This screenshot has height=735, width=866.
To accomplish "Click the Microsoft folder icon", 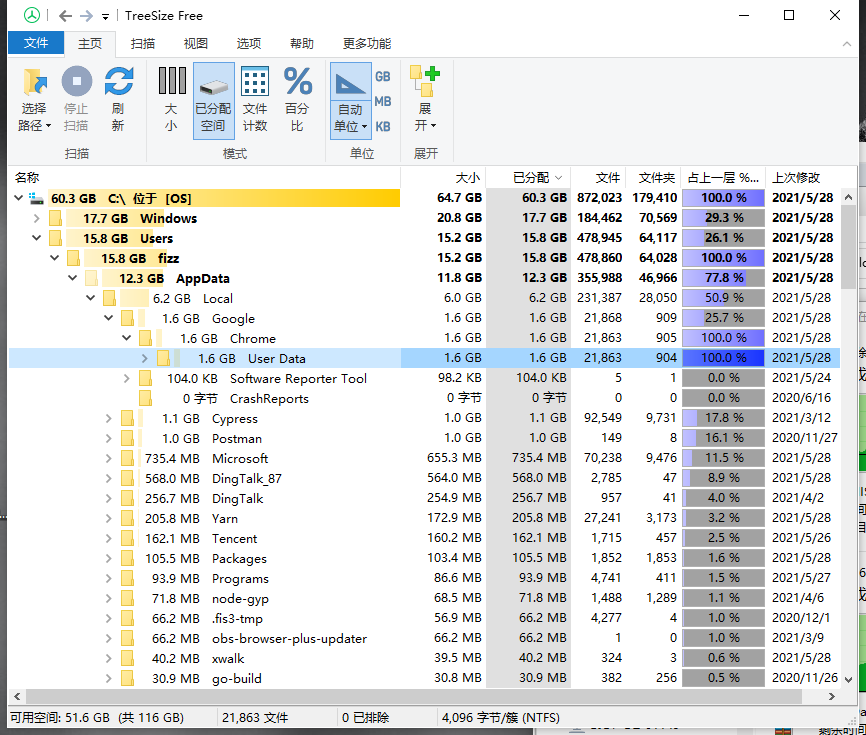I will (x=127, y=458).
